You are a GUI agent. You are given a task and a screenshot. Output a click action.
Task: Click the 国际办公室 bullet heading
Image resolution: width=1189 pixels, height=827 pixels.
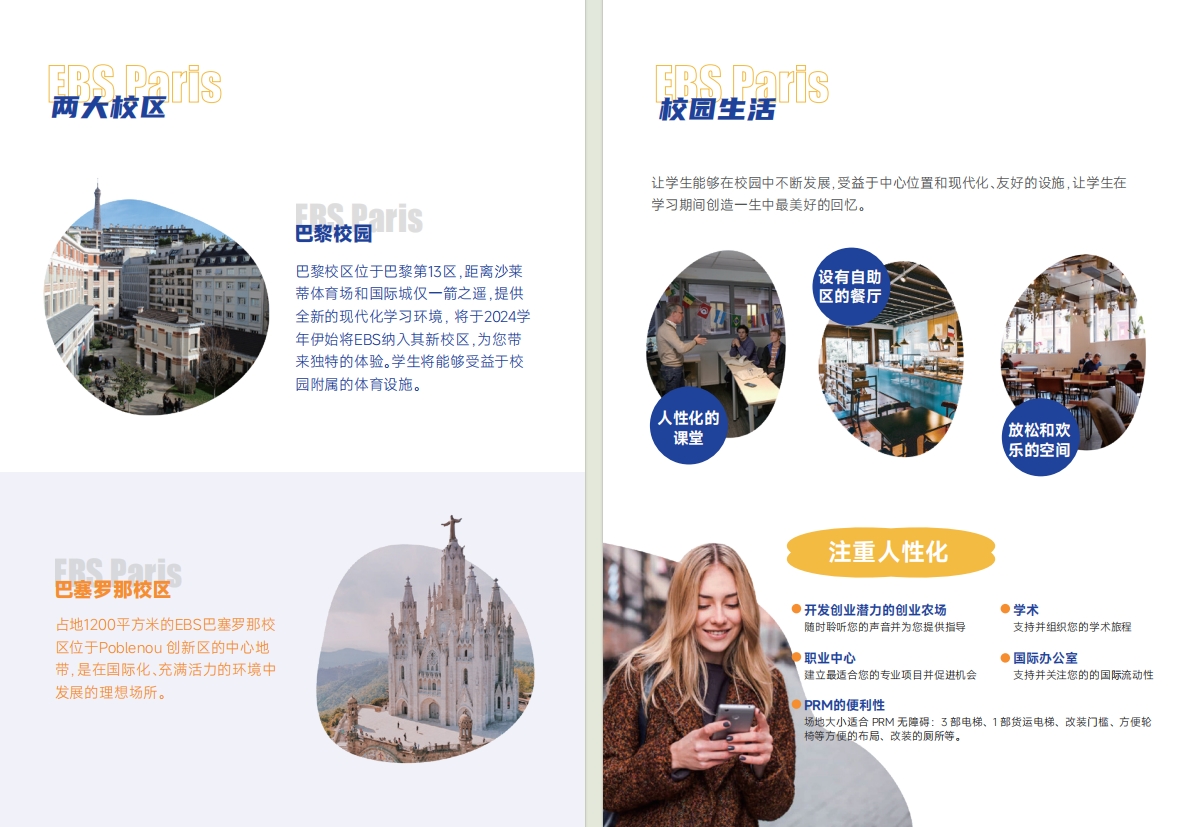[x=1045, y=658]
